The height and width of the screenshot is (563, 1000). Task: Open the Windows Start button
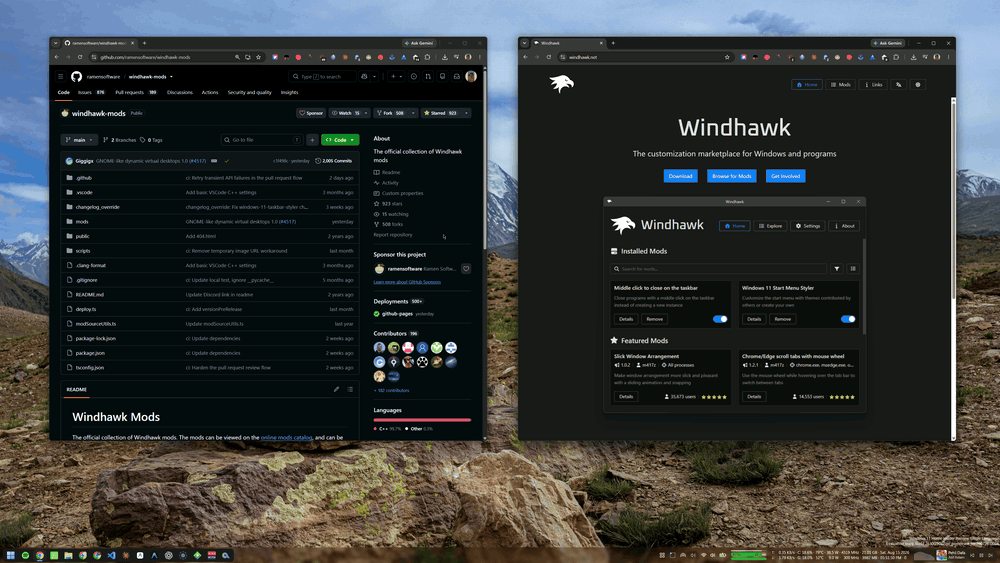[x=10, y=555]
